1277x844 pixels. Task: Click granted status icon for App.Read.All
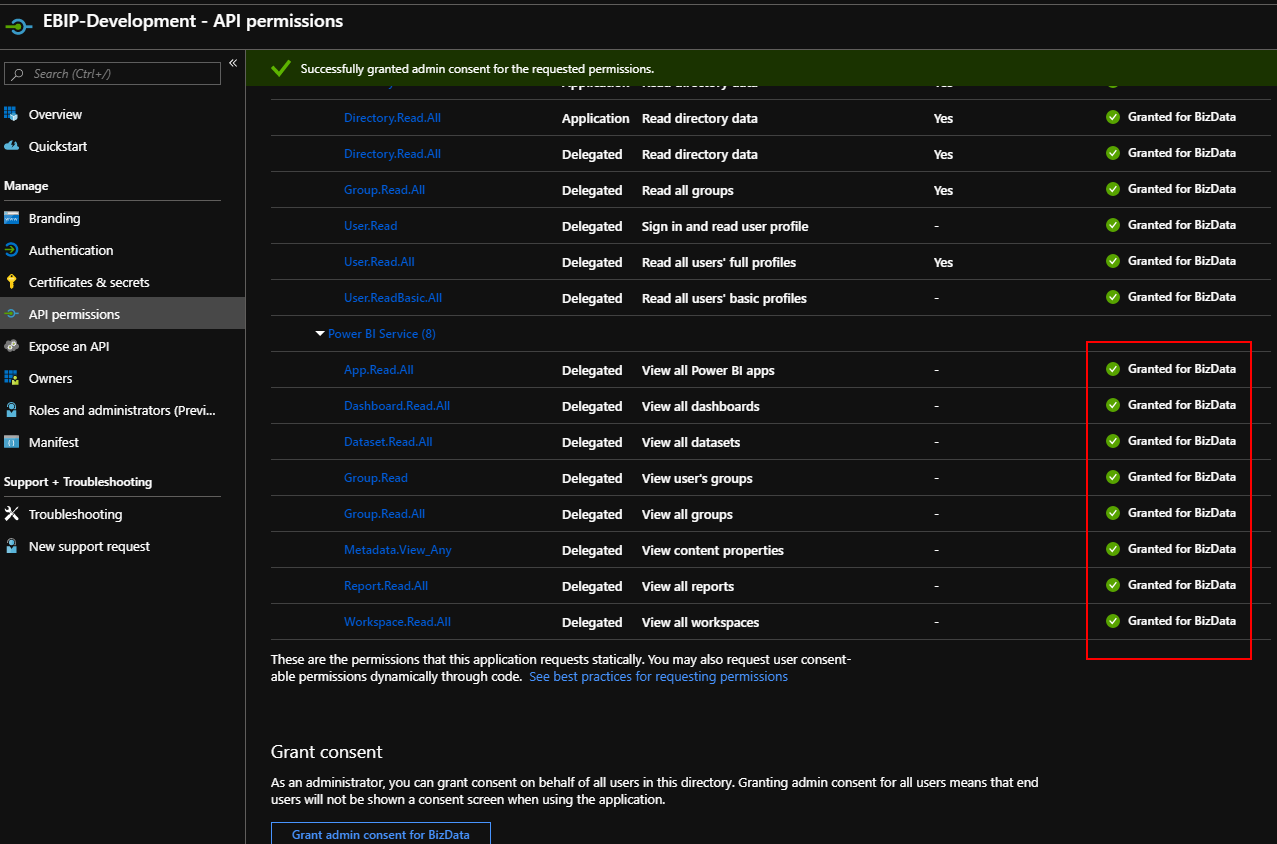1112,369
